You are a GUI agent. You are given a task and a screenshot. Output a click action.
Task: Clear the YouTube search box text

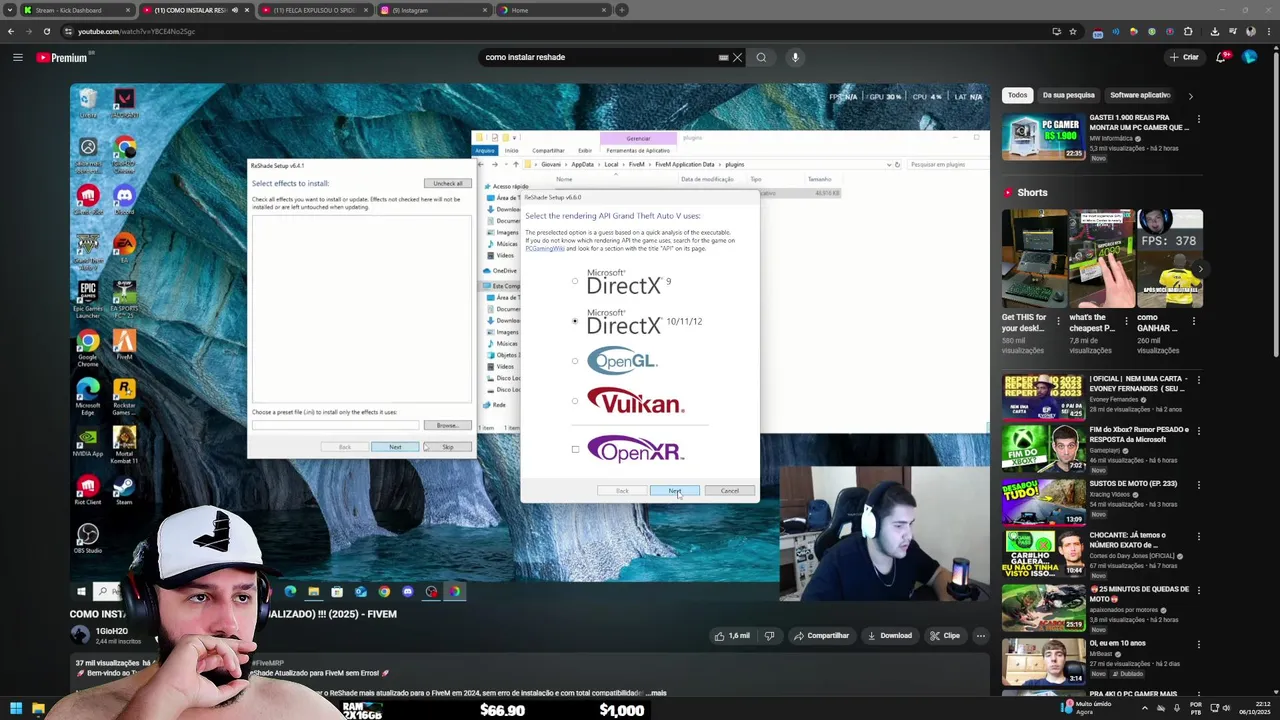tap(737, 57)
